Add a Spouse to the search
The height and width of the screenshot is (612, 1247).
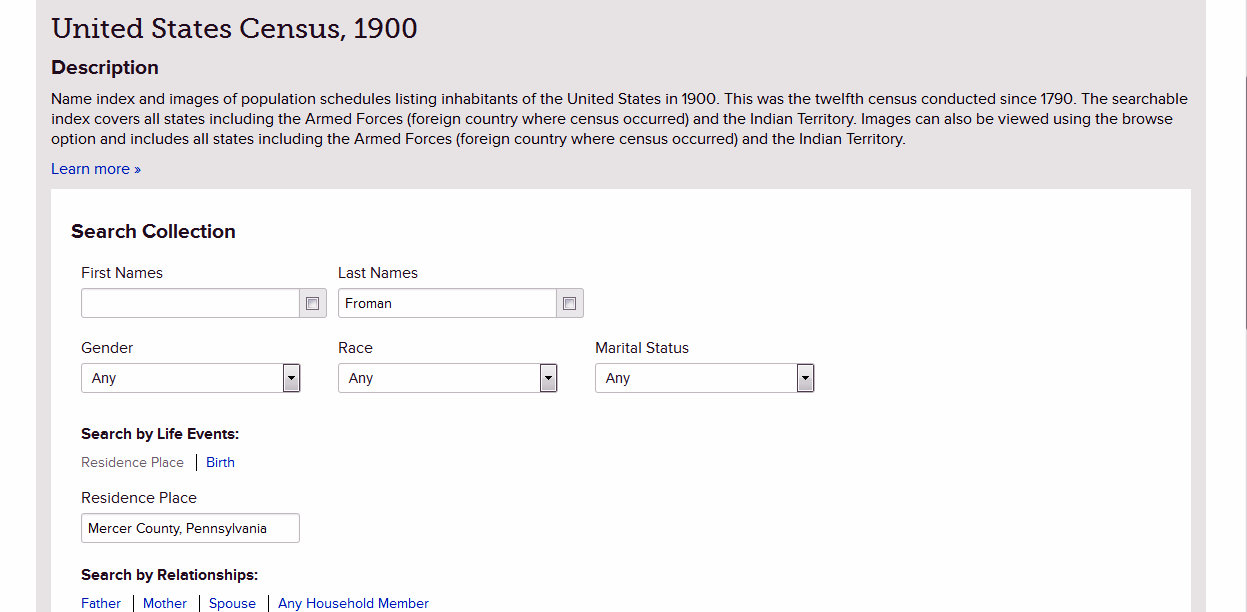tap(232, 603)
